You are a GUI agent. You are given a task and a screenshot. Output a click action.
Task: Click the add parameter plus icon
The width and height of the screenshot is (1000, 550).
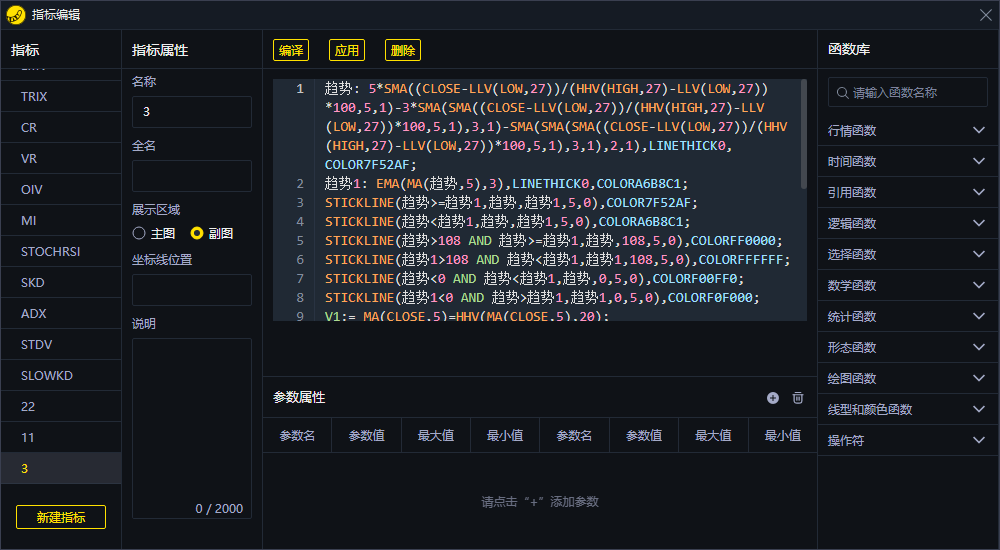click(773, 398)
